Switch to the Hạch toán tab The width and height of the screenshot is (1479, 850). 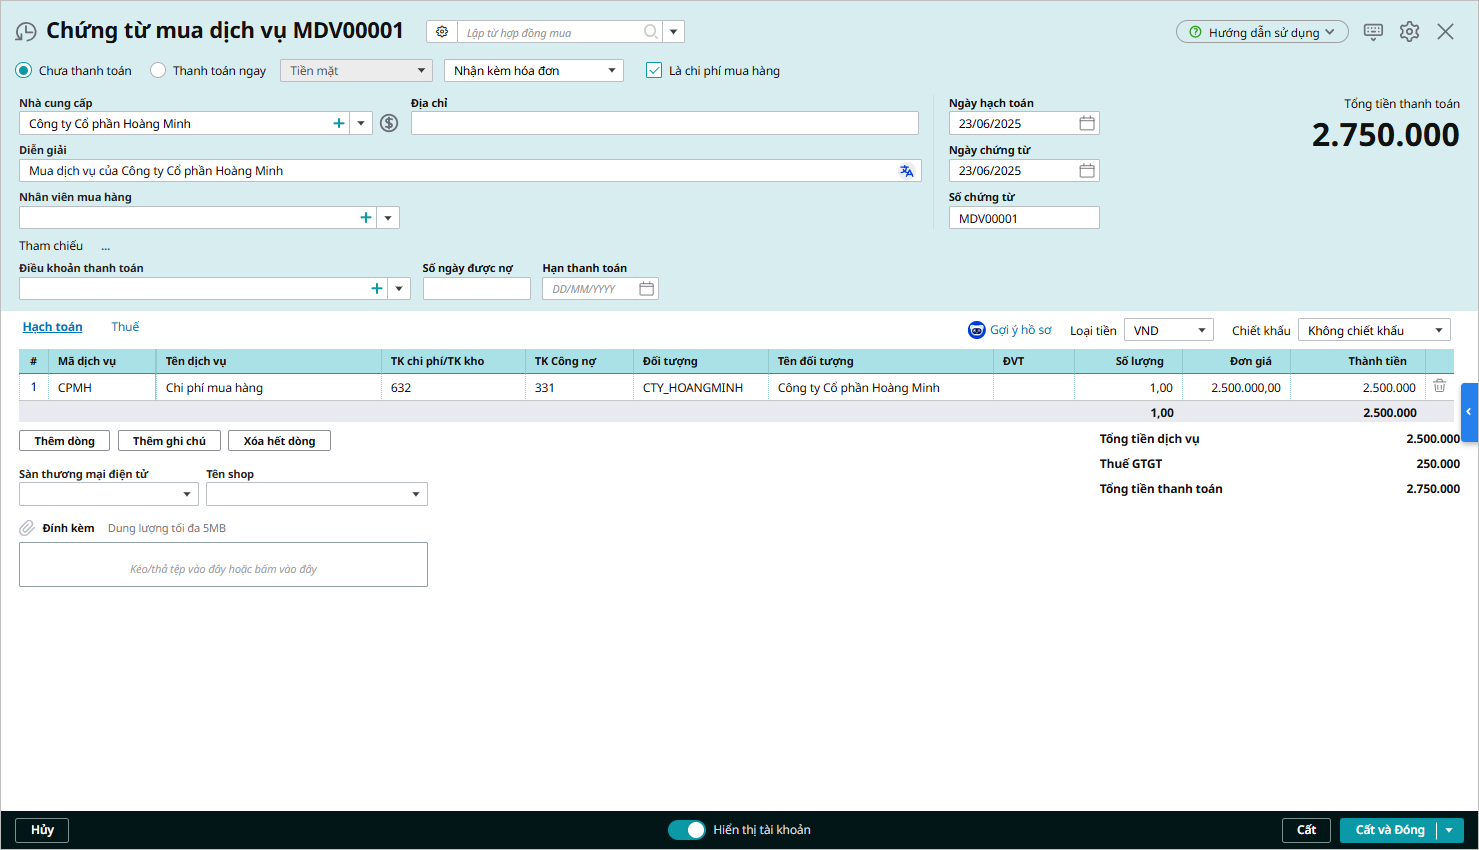tap(52, 327)
